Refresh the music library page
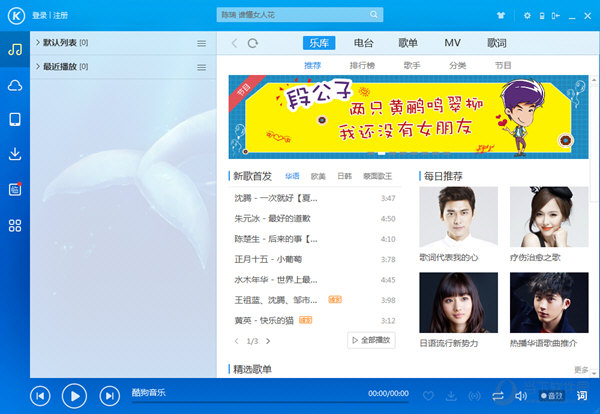This screenshot has width=600, height=414. [x=253, y=43]
